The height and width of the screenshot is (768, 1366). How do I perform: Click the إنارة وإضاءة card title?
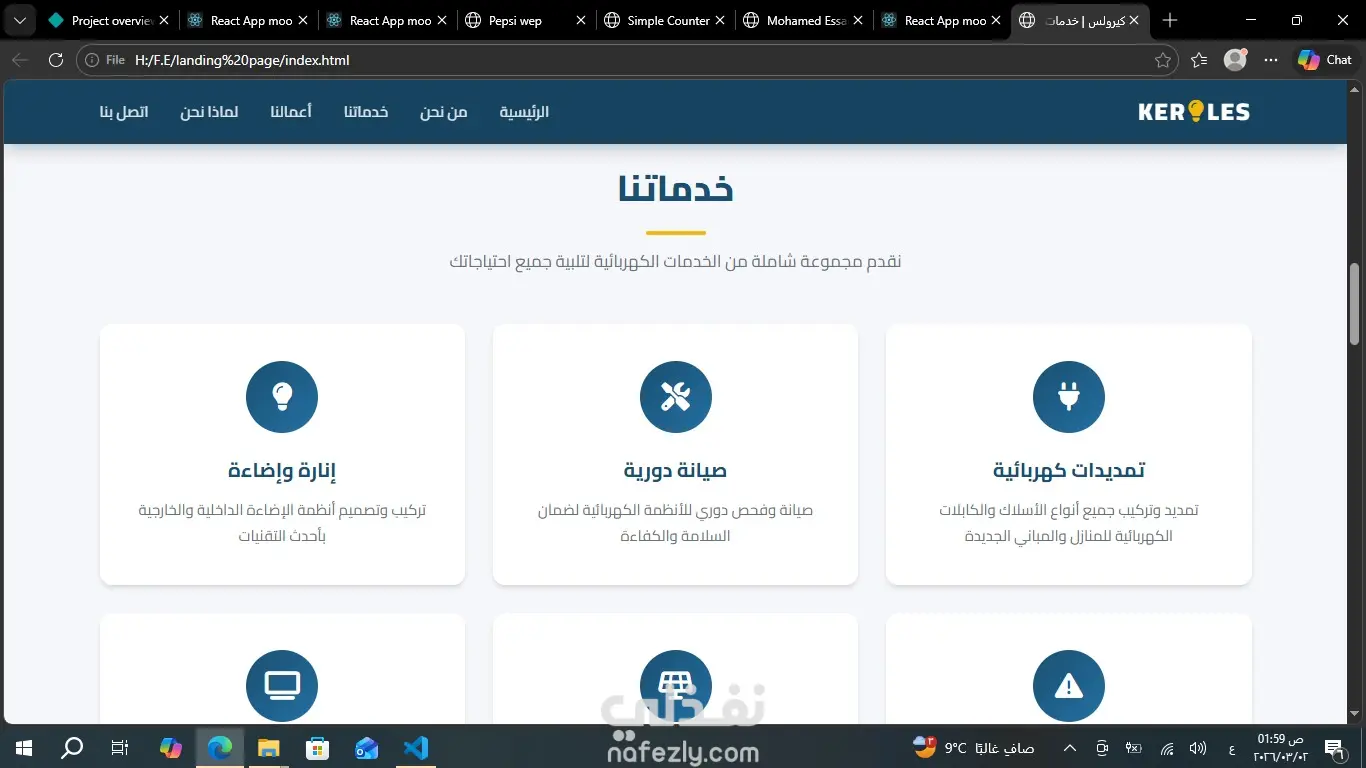tap(282, 470)
